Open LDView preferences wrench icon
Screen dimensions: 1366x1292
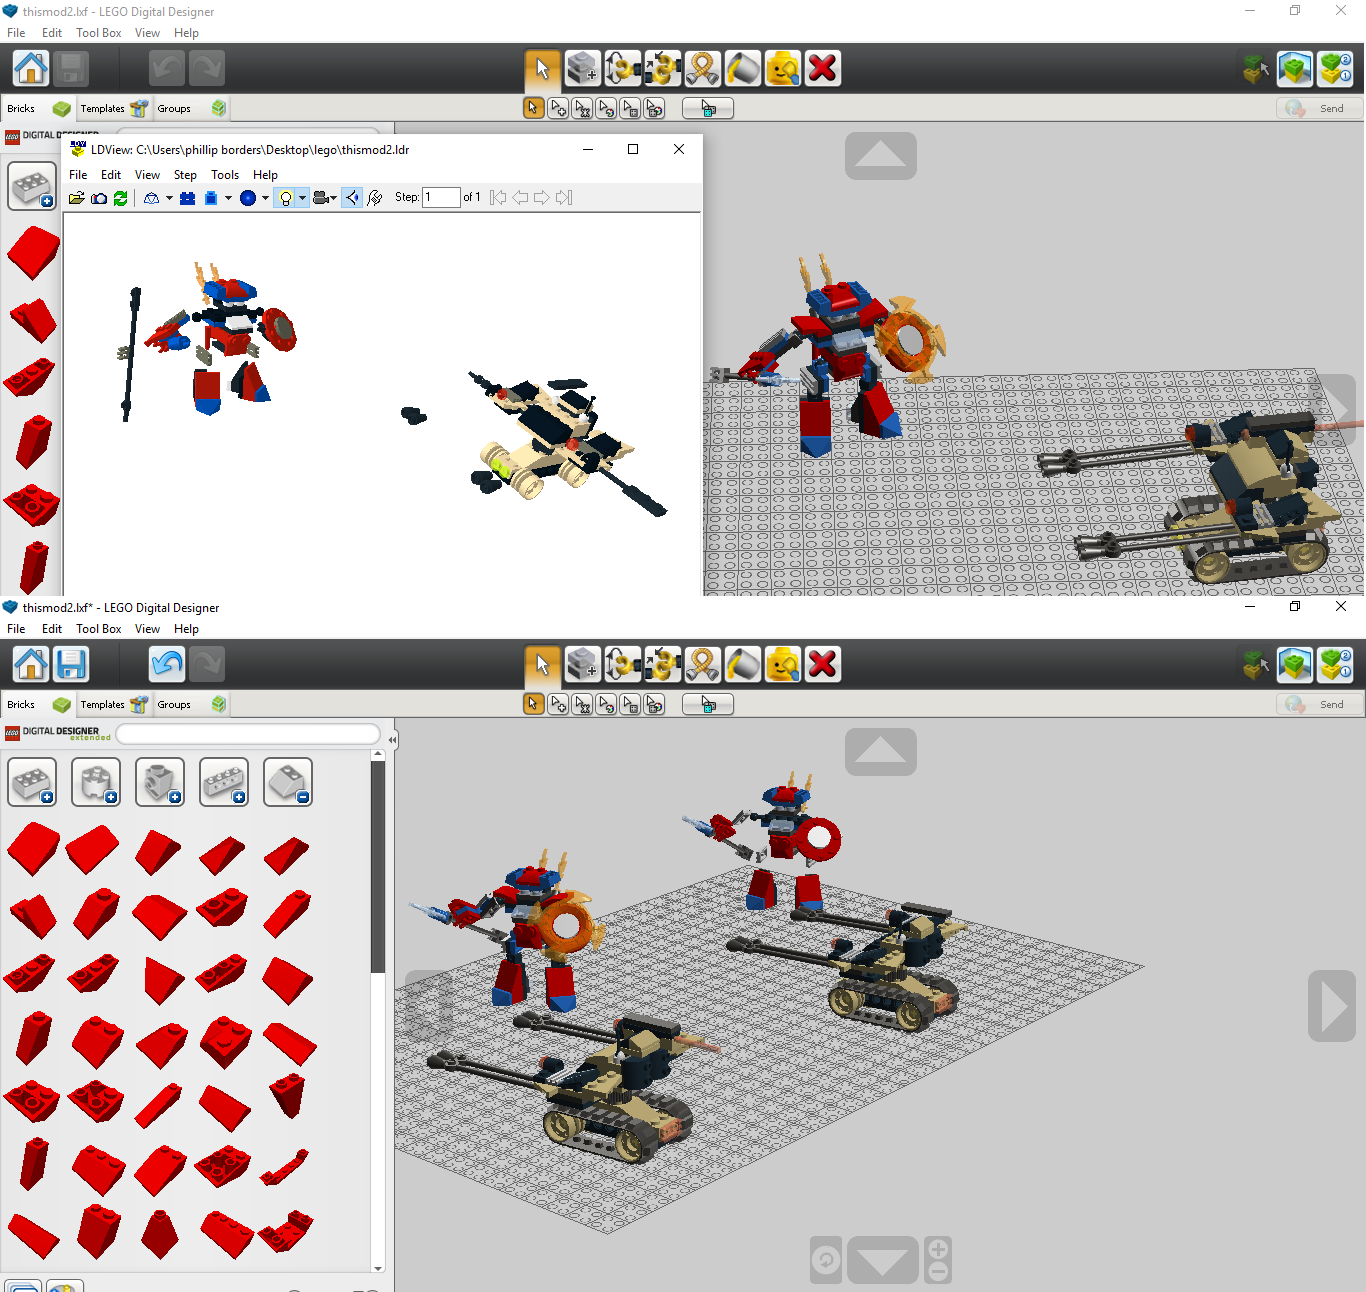coord(375,198)
